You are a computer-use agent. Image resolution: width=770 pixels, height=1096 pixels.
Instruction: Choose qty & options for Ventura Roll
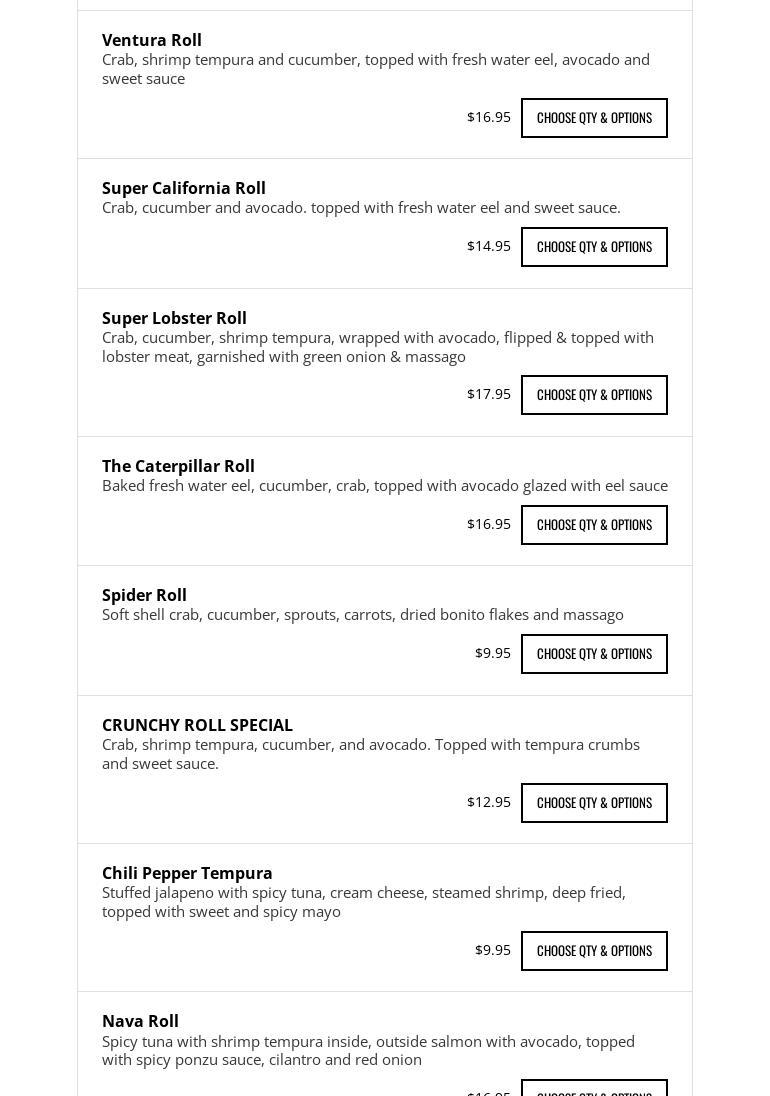click(x=594, y=118)
